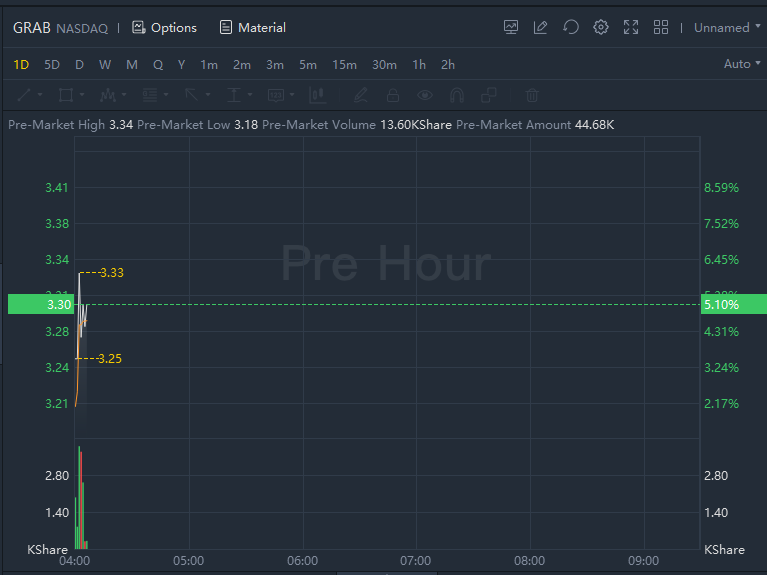Click the 05:00 time axis label
This screenshot has height=575, width=767.
(188, 561)
